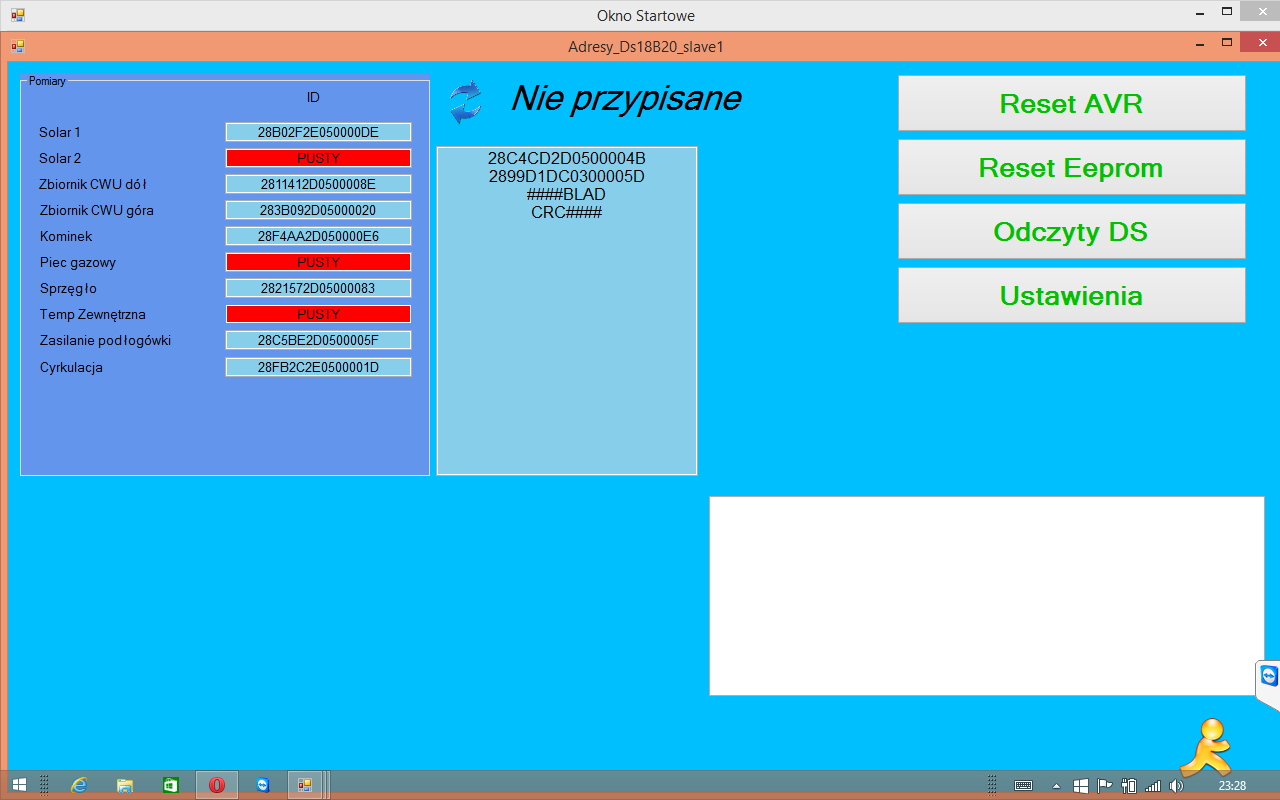Click the taskbar clock showing 23:28
This screenshot has height=800, width=1280.
pos(1232,785)
